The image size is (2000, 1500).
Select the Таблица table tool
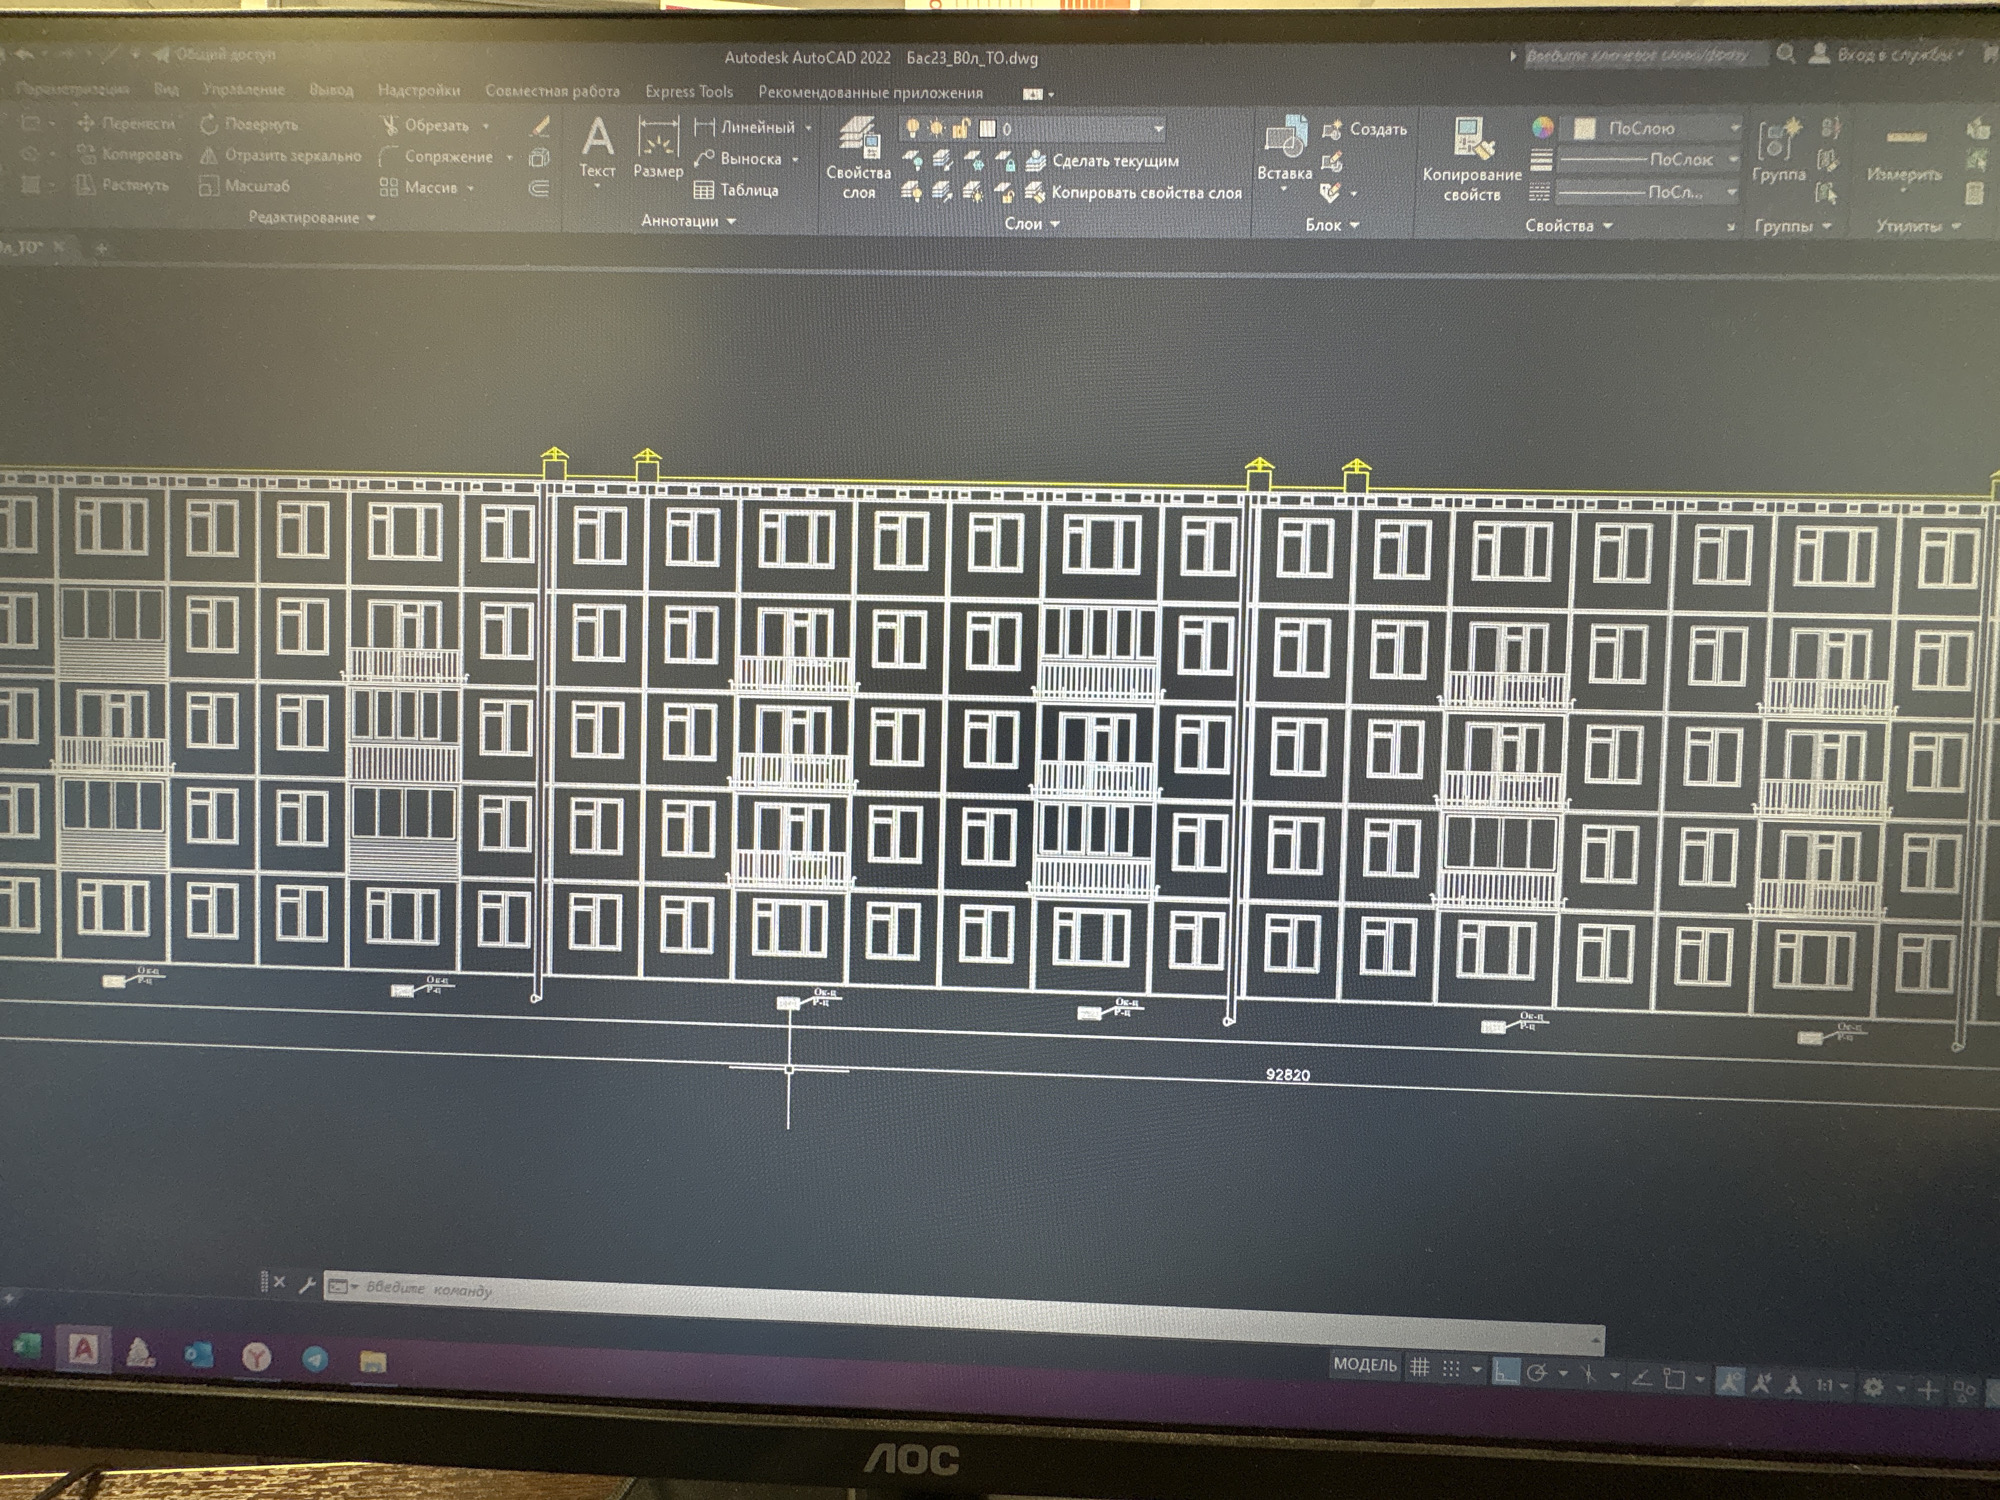click(736, 190)
